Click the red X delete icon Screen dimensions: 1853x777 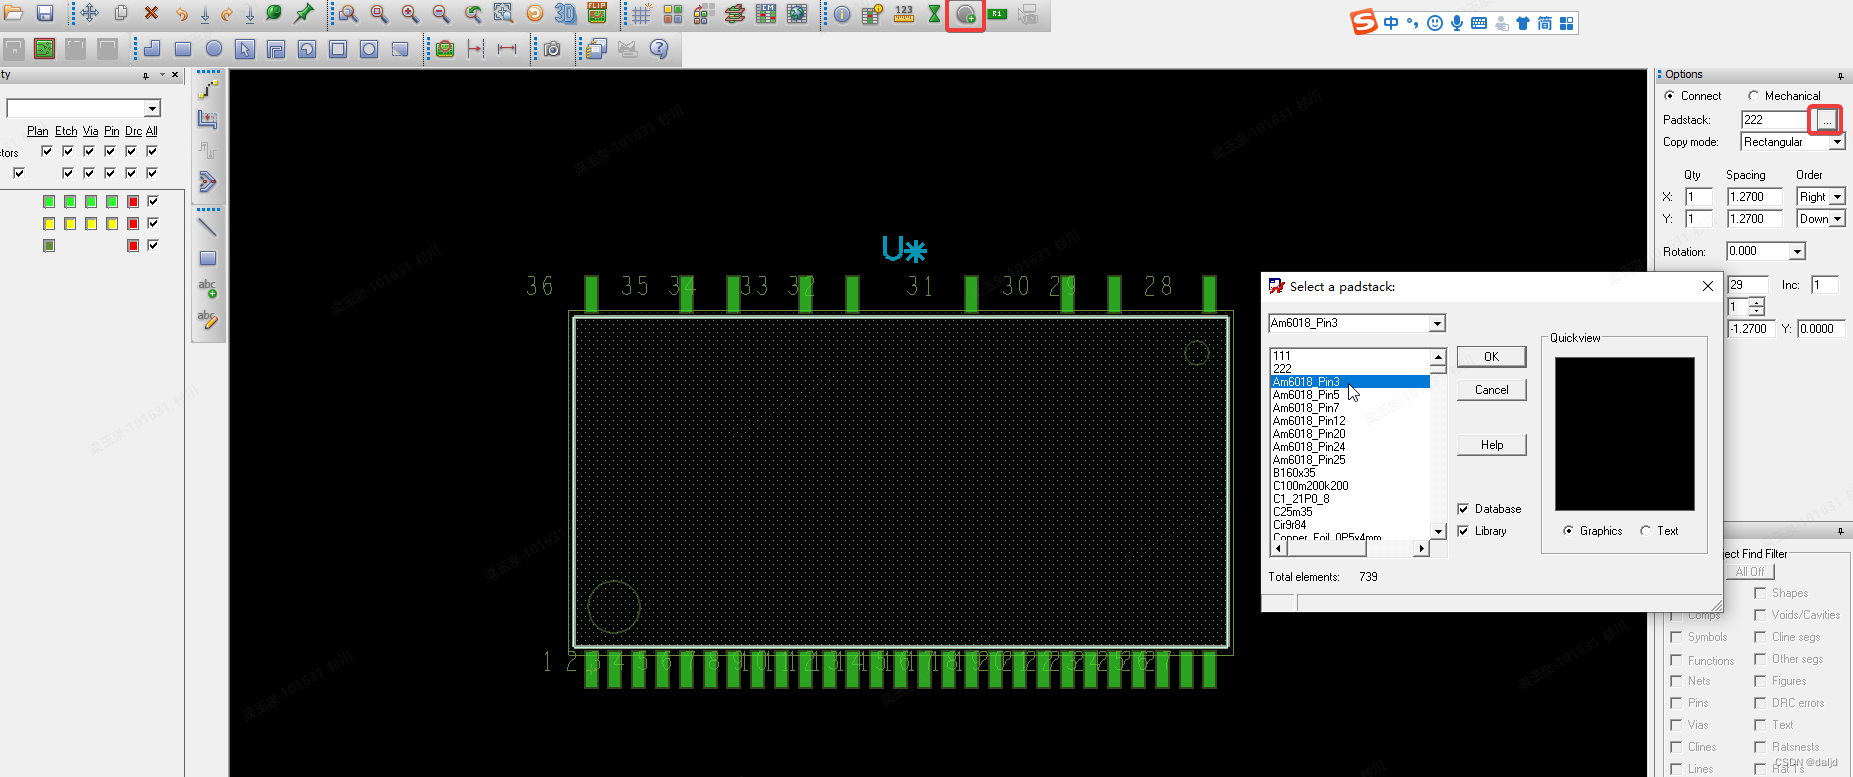click(x=151, y=13)
